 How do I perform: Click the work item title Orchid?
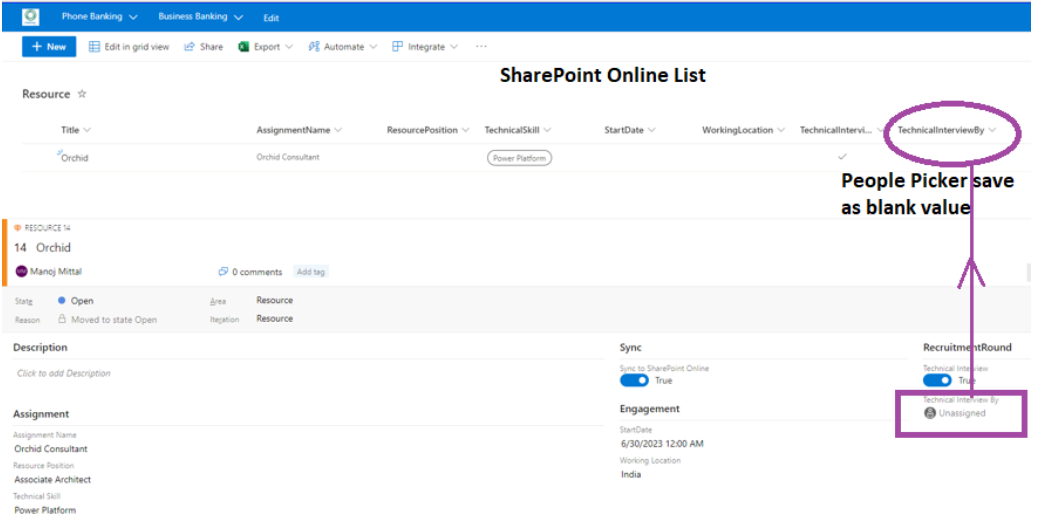(53, 247)
